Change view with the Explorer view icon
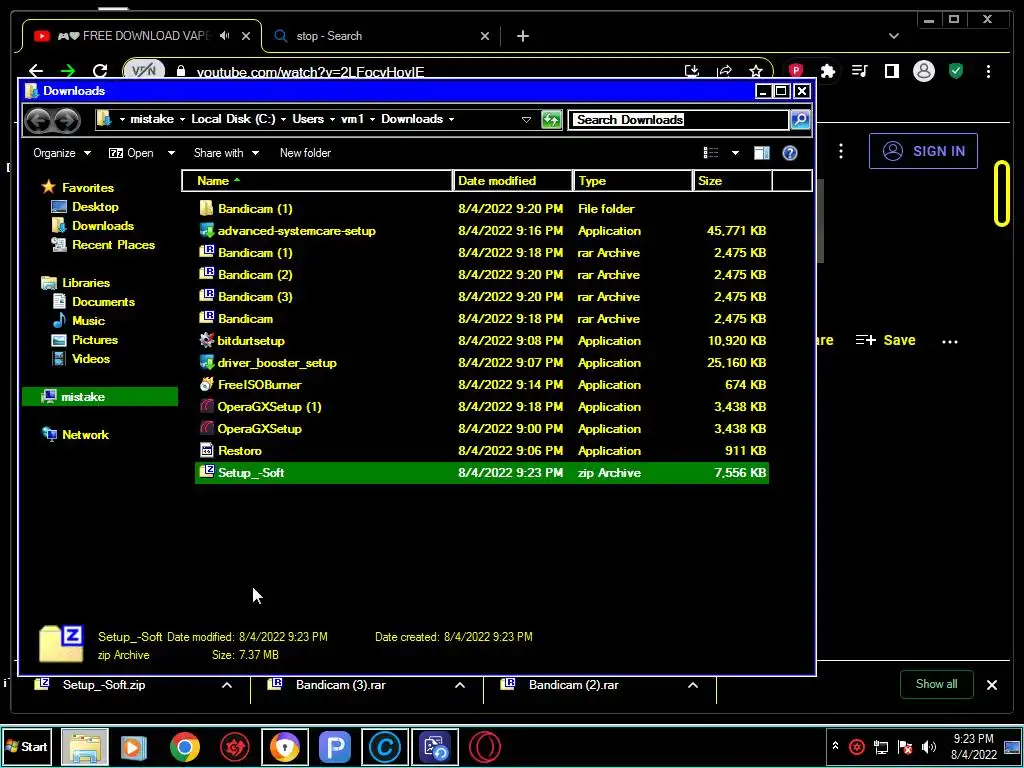Viewport: 1024px width, 768px height. click(711, 153)
